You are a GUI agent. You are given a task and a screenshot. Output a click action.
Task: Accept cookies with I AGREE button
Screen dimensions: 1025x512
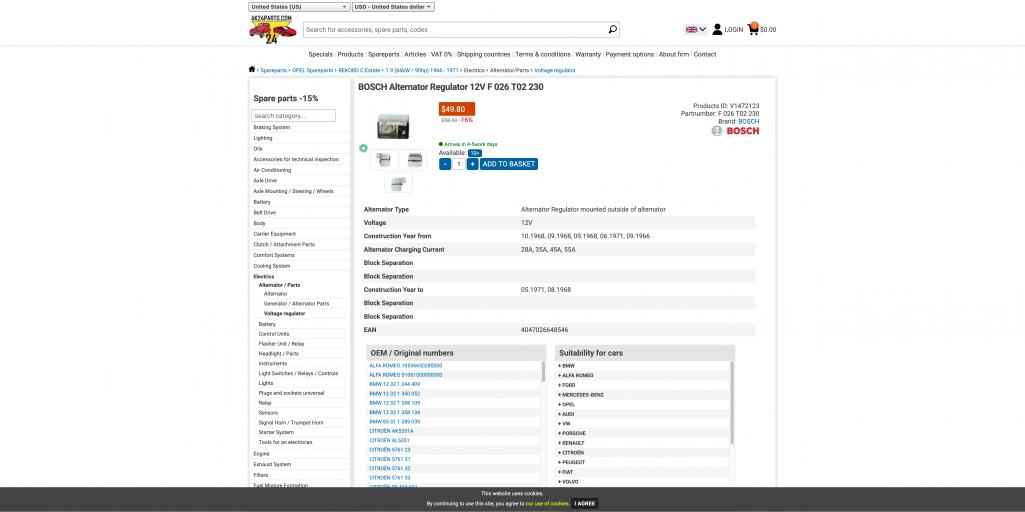coord(585,503)
